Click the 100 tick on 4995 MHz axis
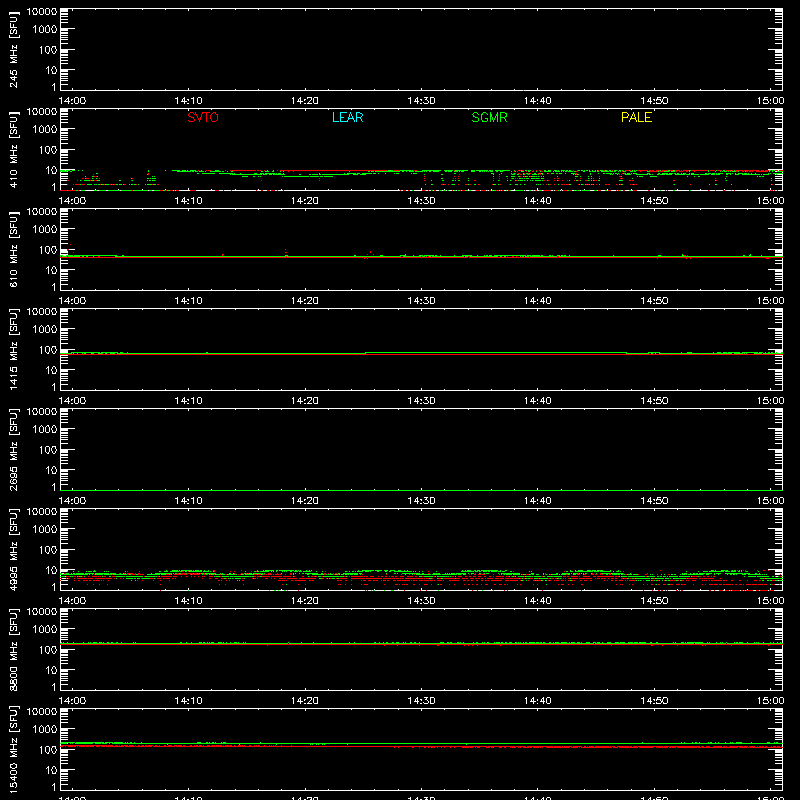Screen dimensions: 800x800 point(48,549)
